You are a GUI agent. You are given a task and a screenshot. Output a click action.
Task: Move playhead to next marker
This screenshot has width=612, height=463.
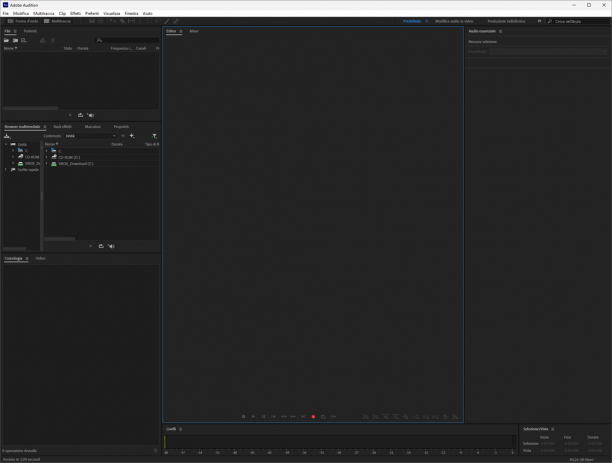click(x=303, y=417)
